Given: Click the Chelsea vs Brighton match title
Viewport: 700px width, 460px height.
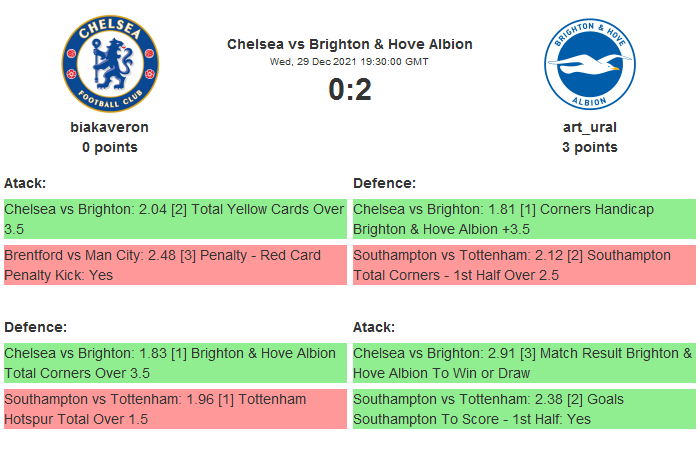Looking at the screenshot, I should [x=349, y=44].
